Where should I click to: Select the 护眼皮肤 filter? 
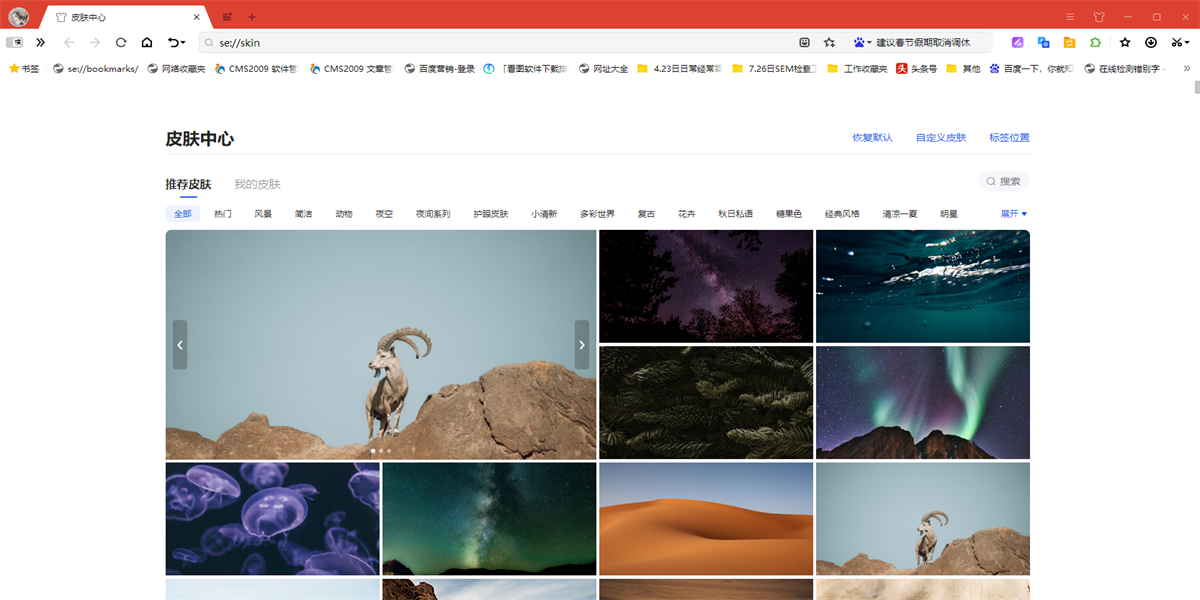pos(489,213)
